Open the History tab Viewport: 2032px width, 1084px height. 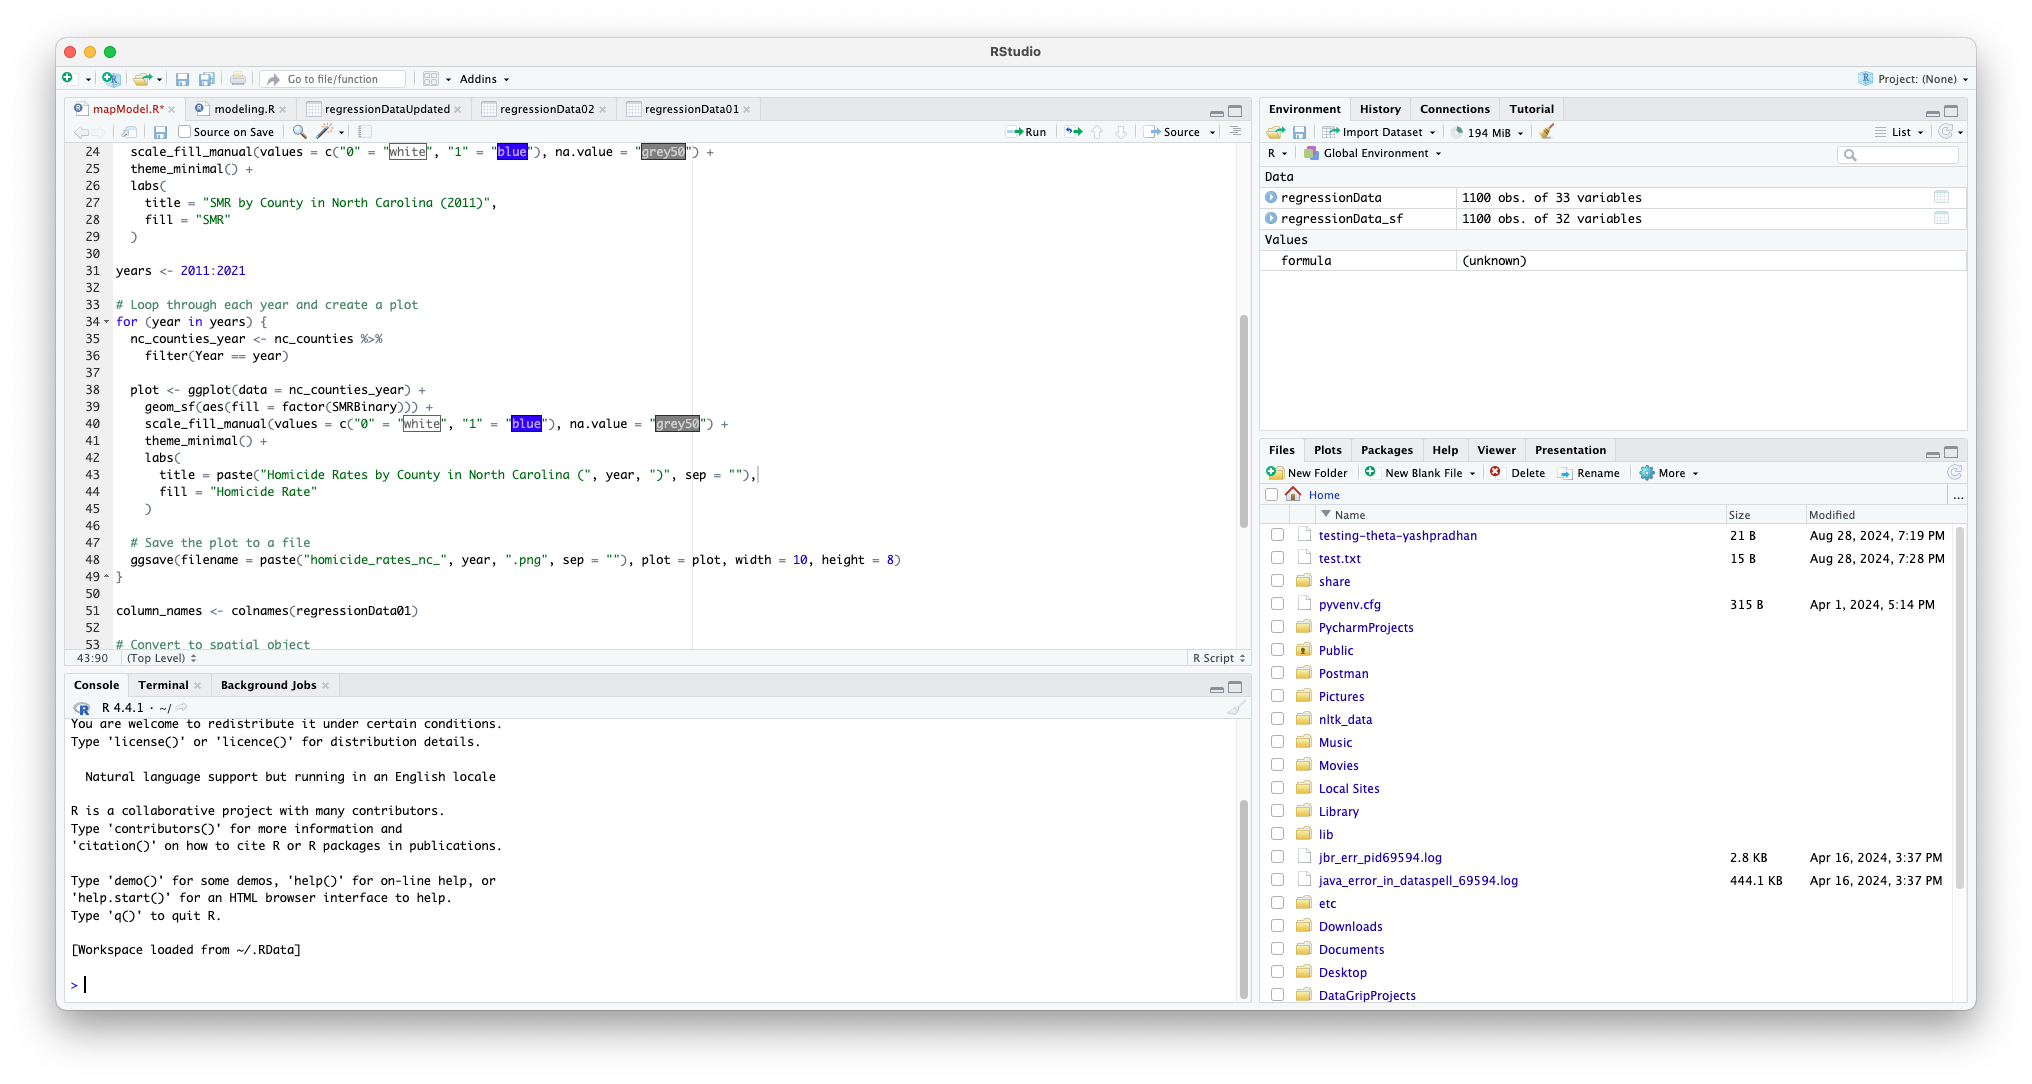1379,109
